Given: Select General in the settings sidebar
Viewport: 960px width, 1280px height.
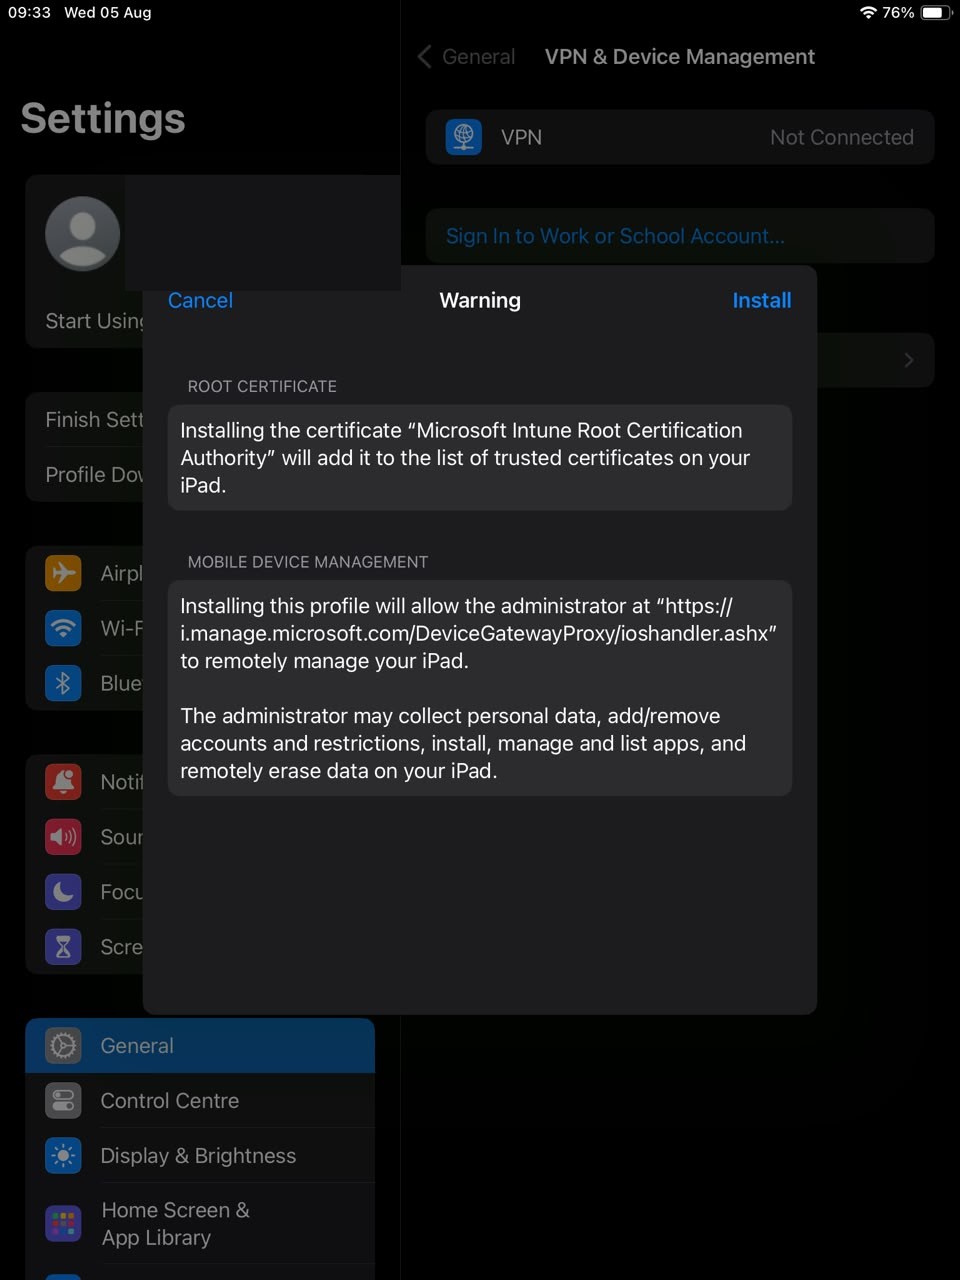Looking at the screenshot, I should [x=200, y=1045].
